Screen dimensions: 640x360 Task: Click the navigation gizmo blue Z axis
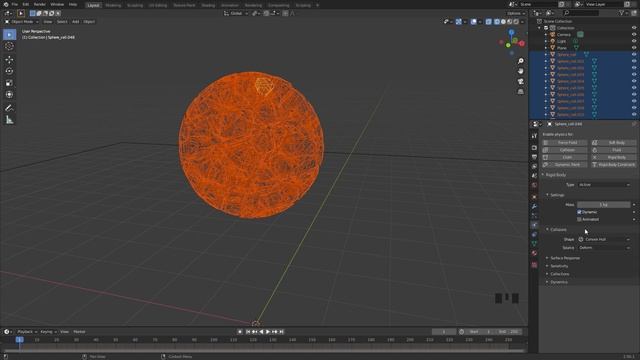click(511, 32)
